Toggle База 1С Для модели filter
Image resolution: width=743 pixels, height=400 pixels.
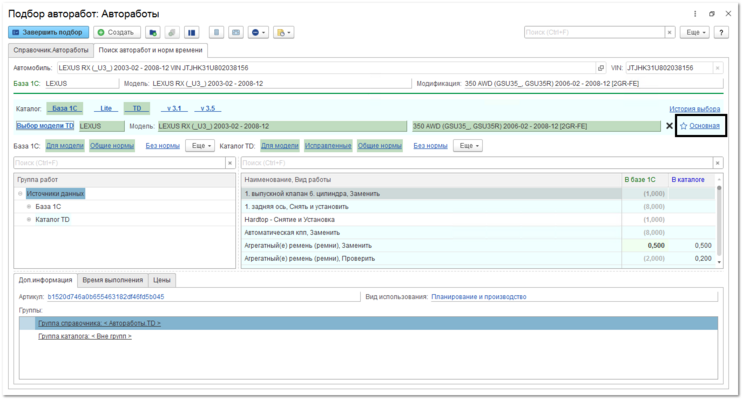pos(65,145)
